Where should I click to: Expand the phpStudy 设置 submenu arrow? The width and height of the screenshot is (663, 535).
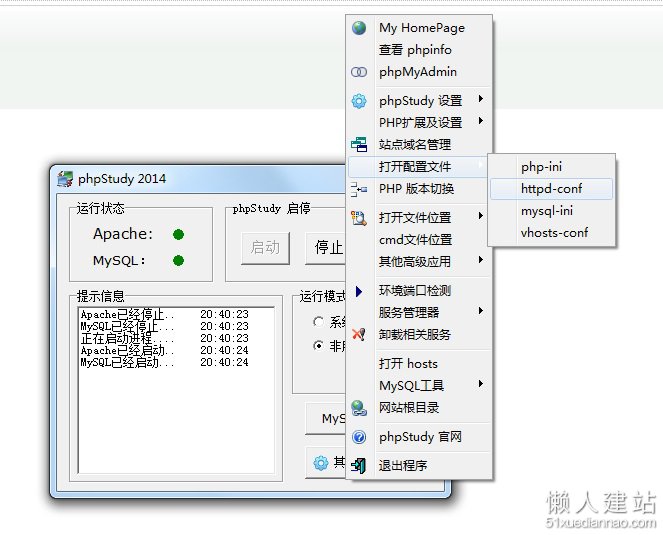tap(481, 99)
